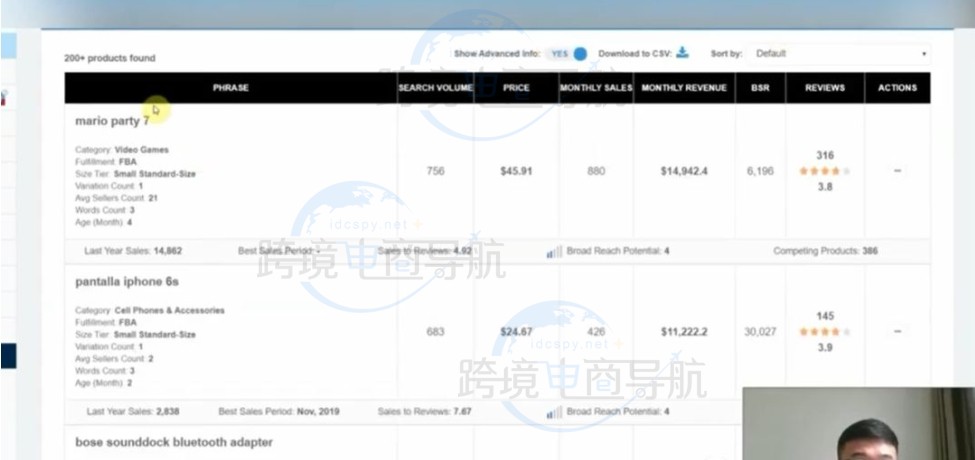
Task: Click star rating for mario party 7
Action: click(824, 171)
